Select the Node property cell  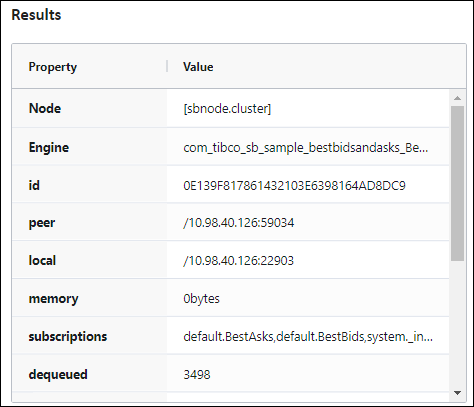click(x=89, y=108)
